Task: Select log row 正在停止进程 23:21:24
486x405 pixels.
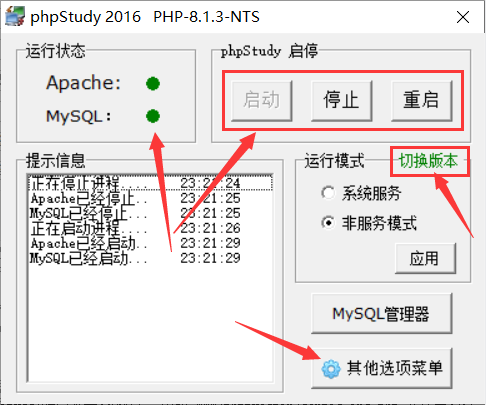Action: (150, 183)
